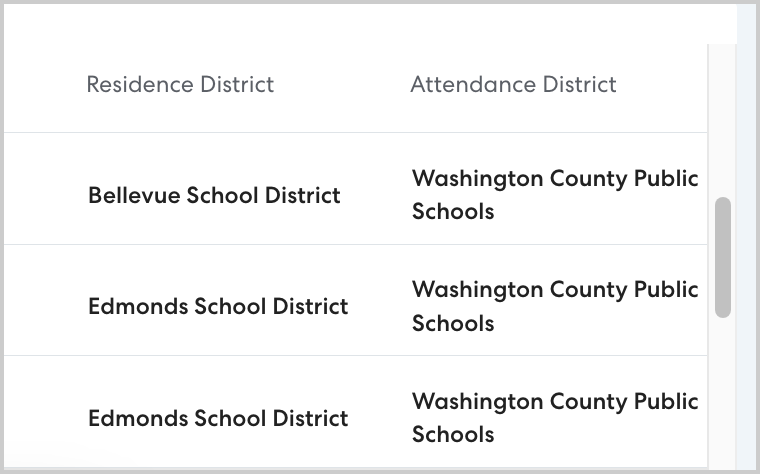Select the last Edmonds School District cell
Screen dimensions: 760x474
[x=218, y=418]
